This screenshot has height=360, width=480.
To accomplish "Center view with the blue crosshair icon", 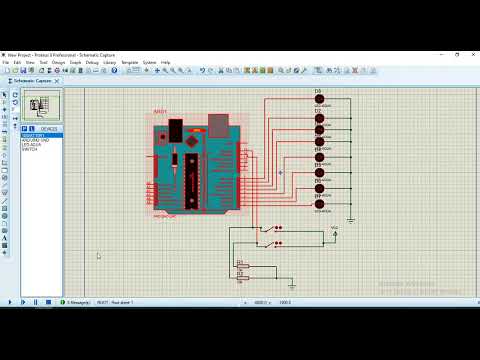I will [x=157, y=70].
